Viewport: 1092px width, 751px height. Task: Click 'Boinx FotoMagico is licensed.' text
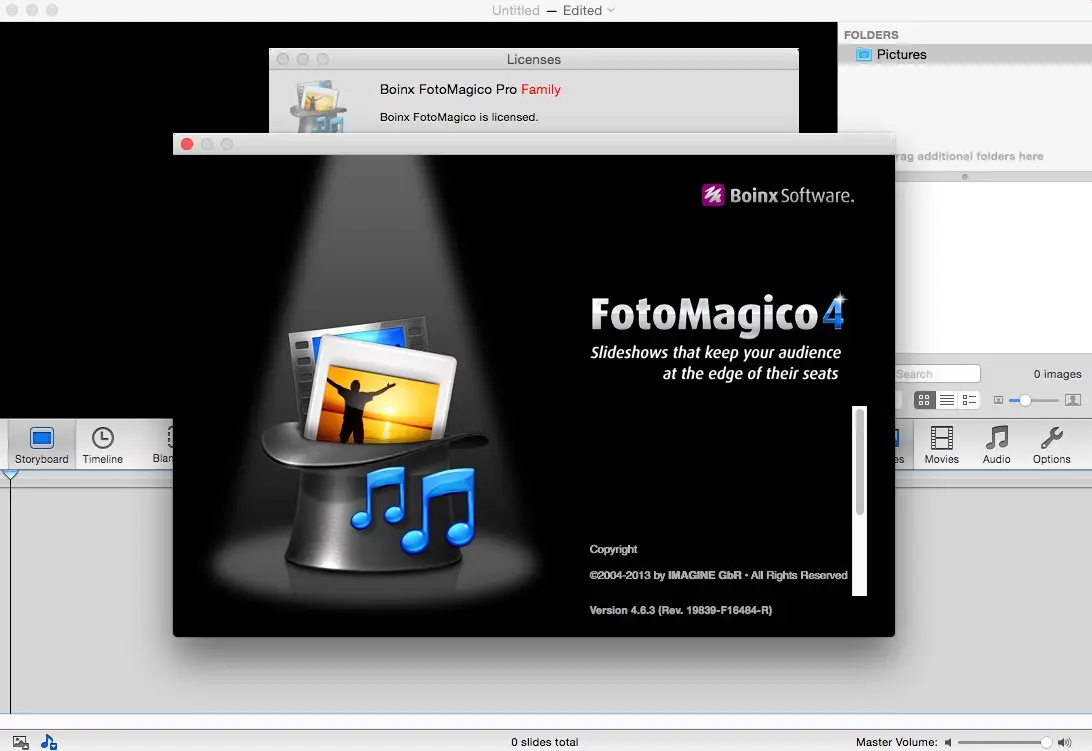pos(459,117)
